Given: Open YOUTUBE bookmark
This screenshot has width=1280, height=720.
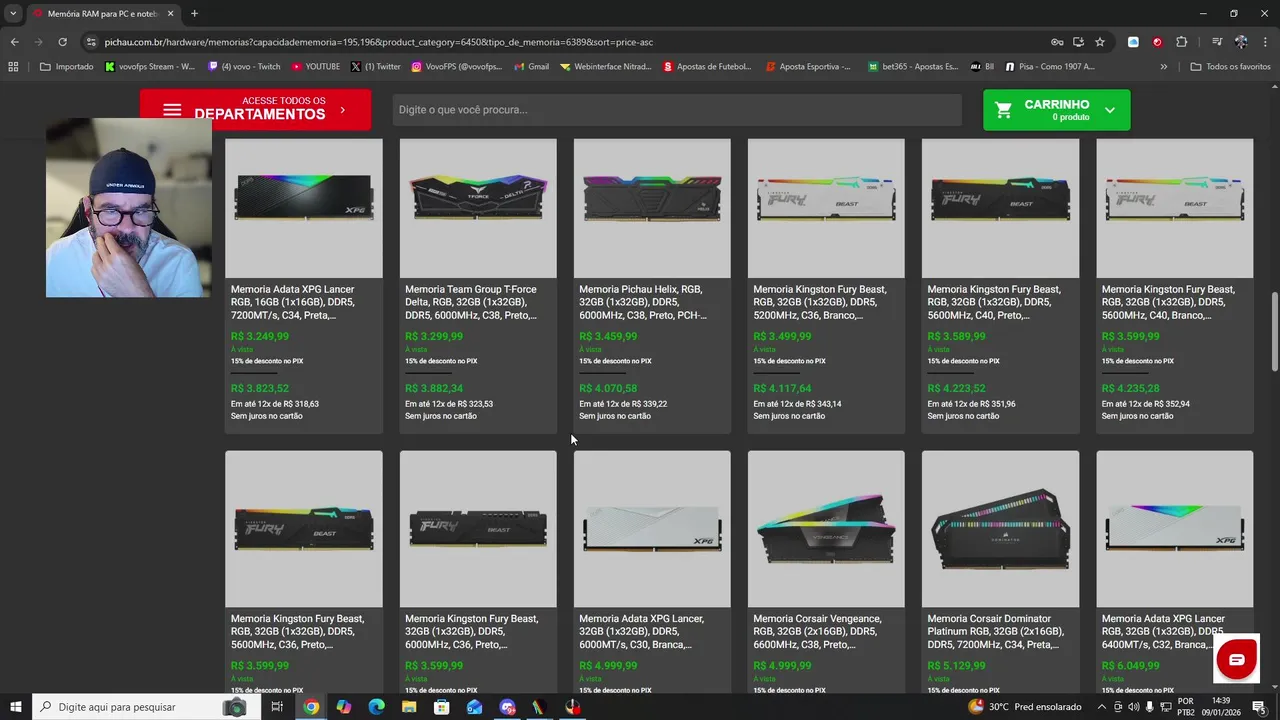Looking at the screenshot, I should coord(315,67).
